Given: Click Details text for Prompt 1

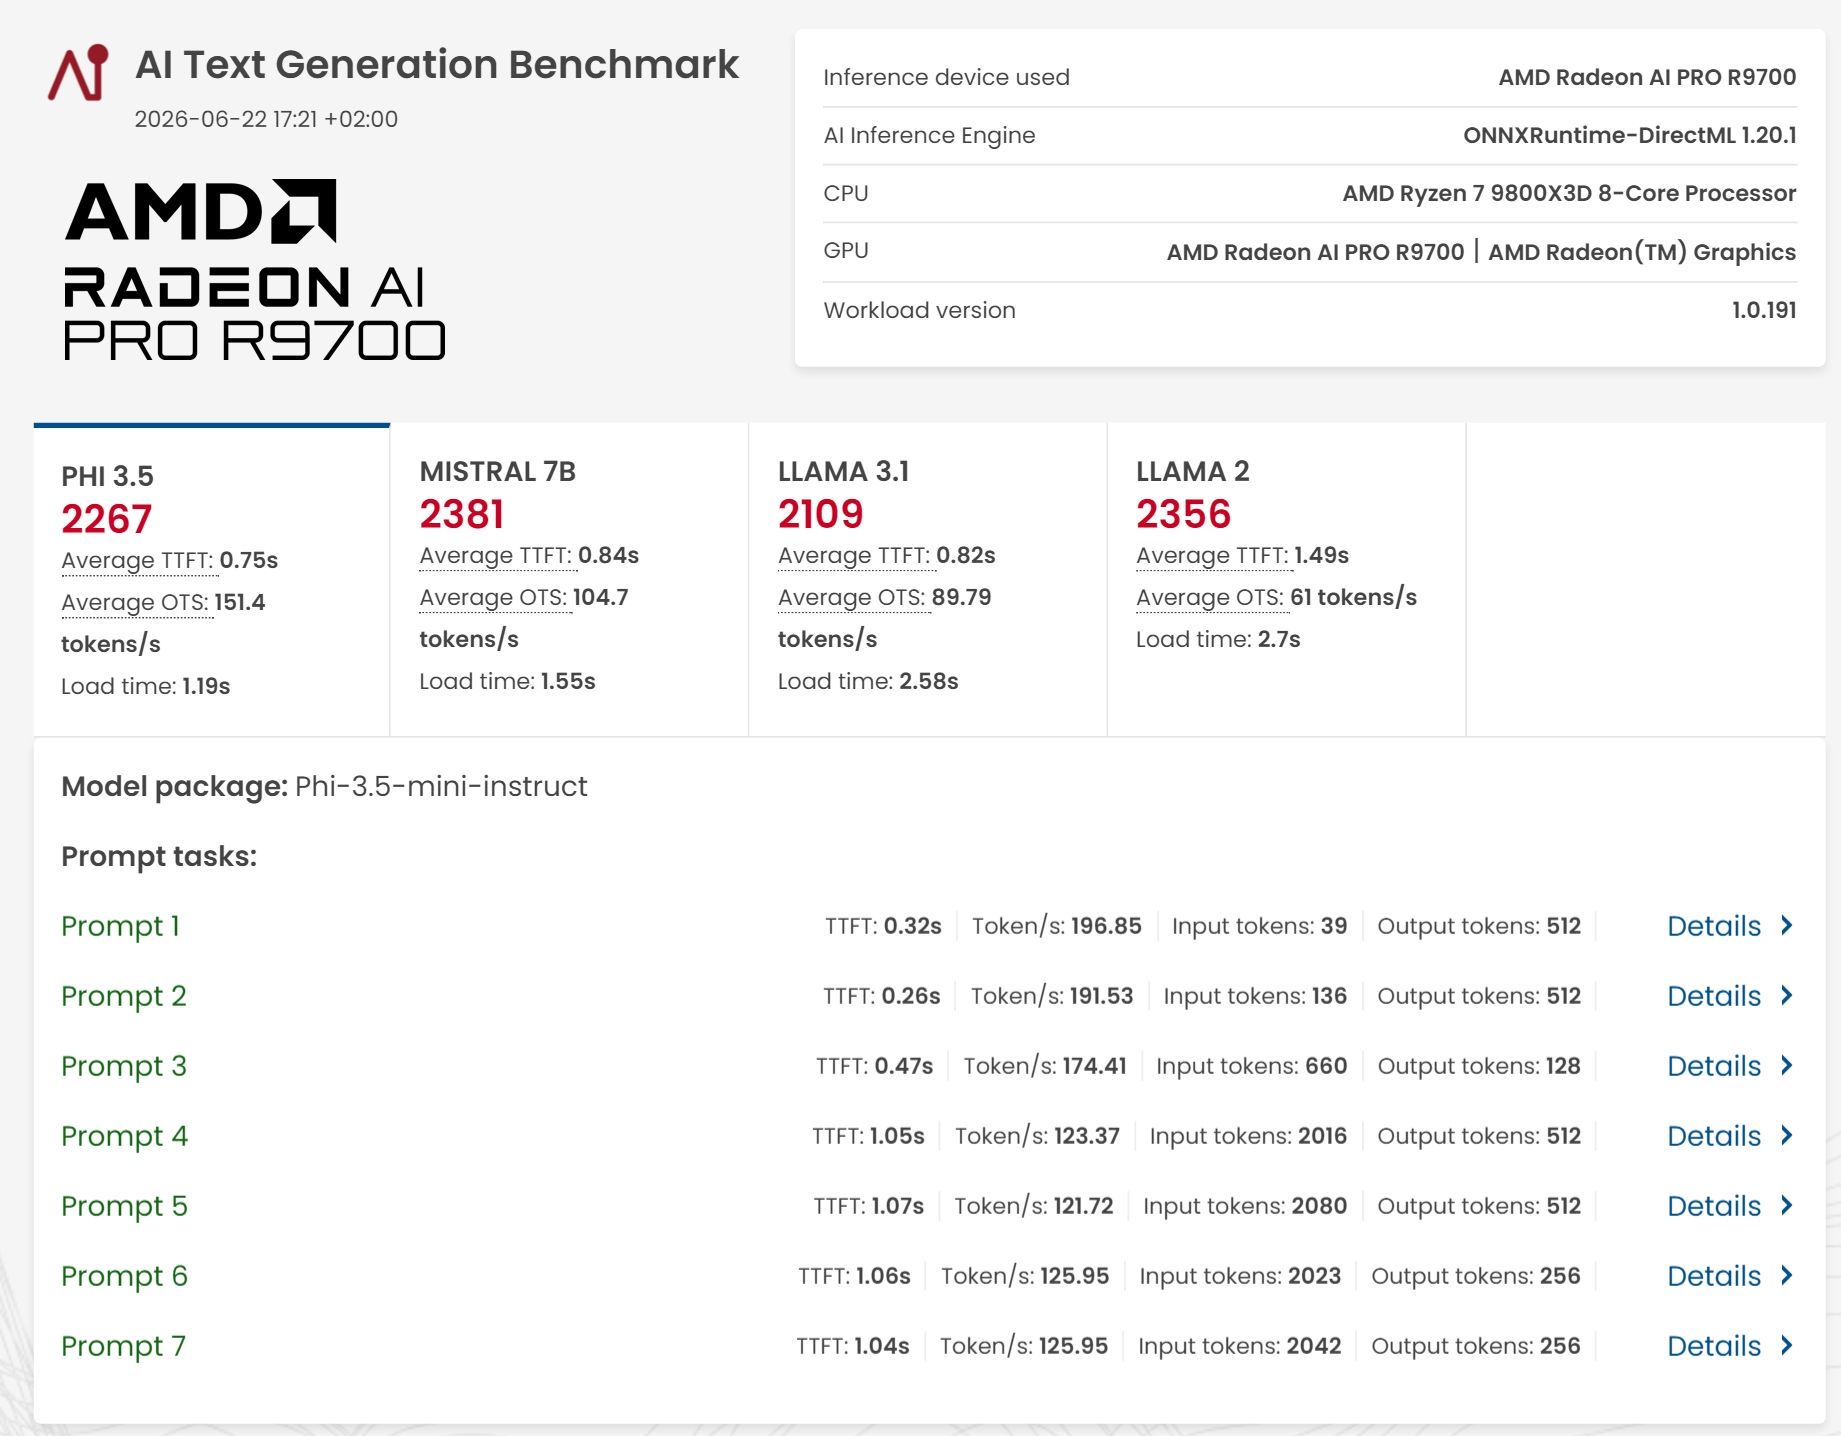Looking at the screenshot, I should (x=1713, y=926).
